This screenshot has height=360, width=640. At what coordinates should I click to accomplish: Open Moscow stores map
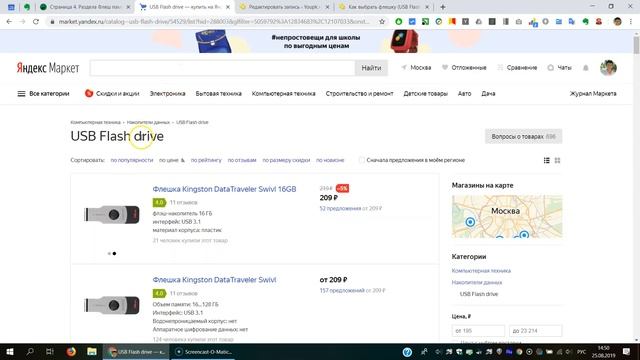[507, 216]
